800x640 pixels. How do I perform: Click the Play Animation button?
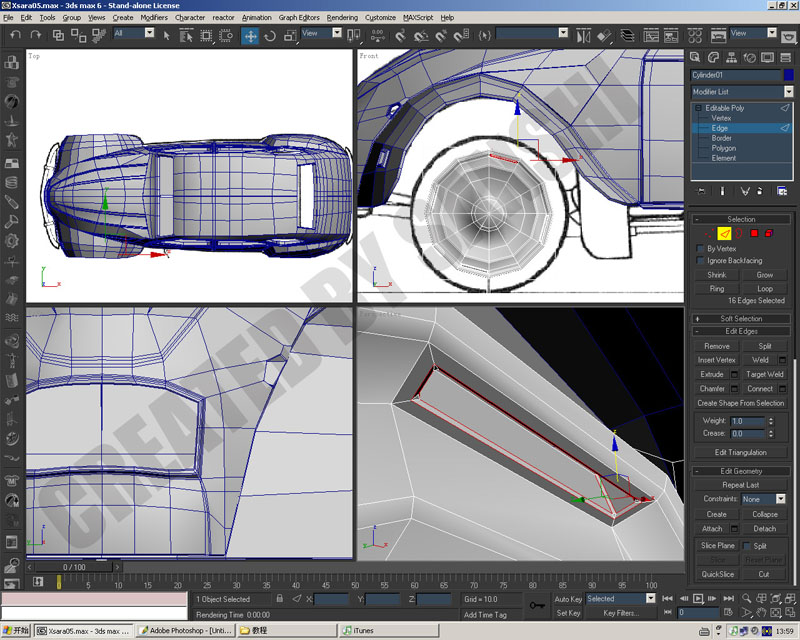(698, 598)
